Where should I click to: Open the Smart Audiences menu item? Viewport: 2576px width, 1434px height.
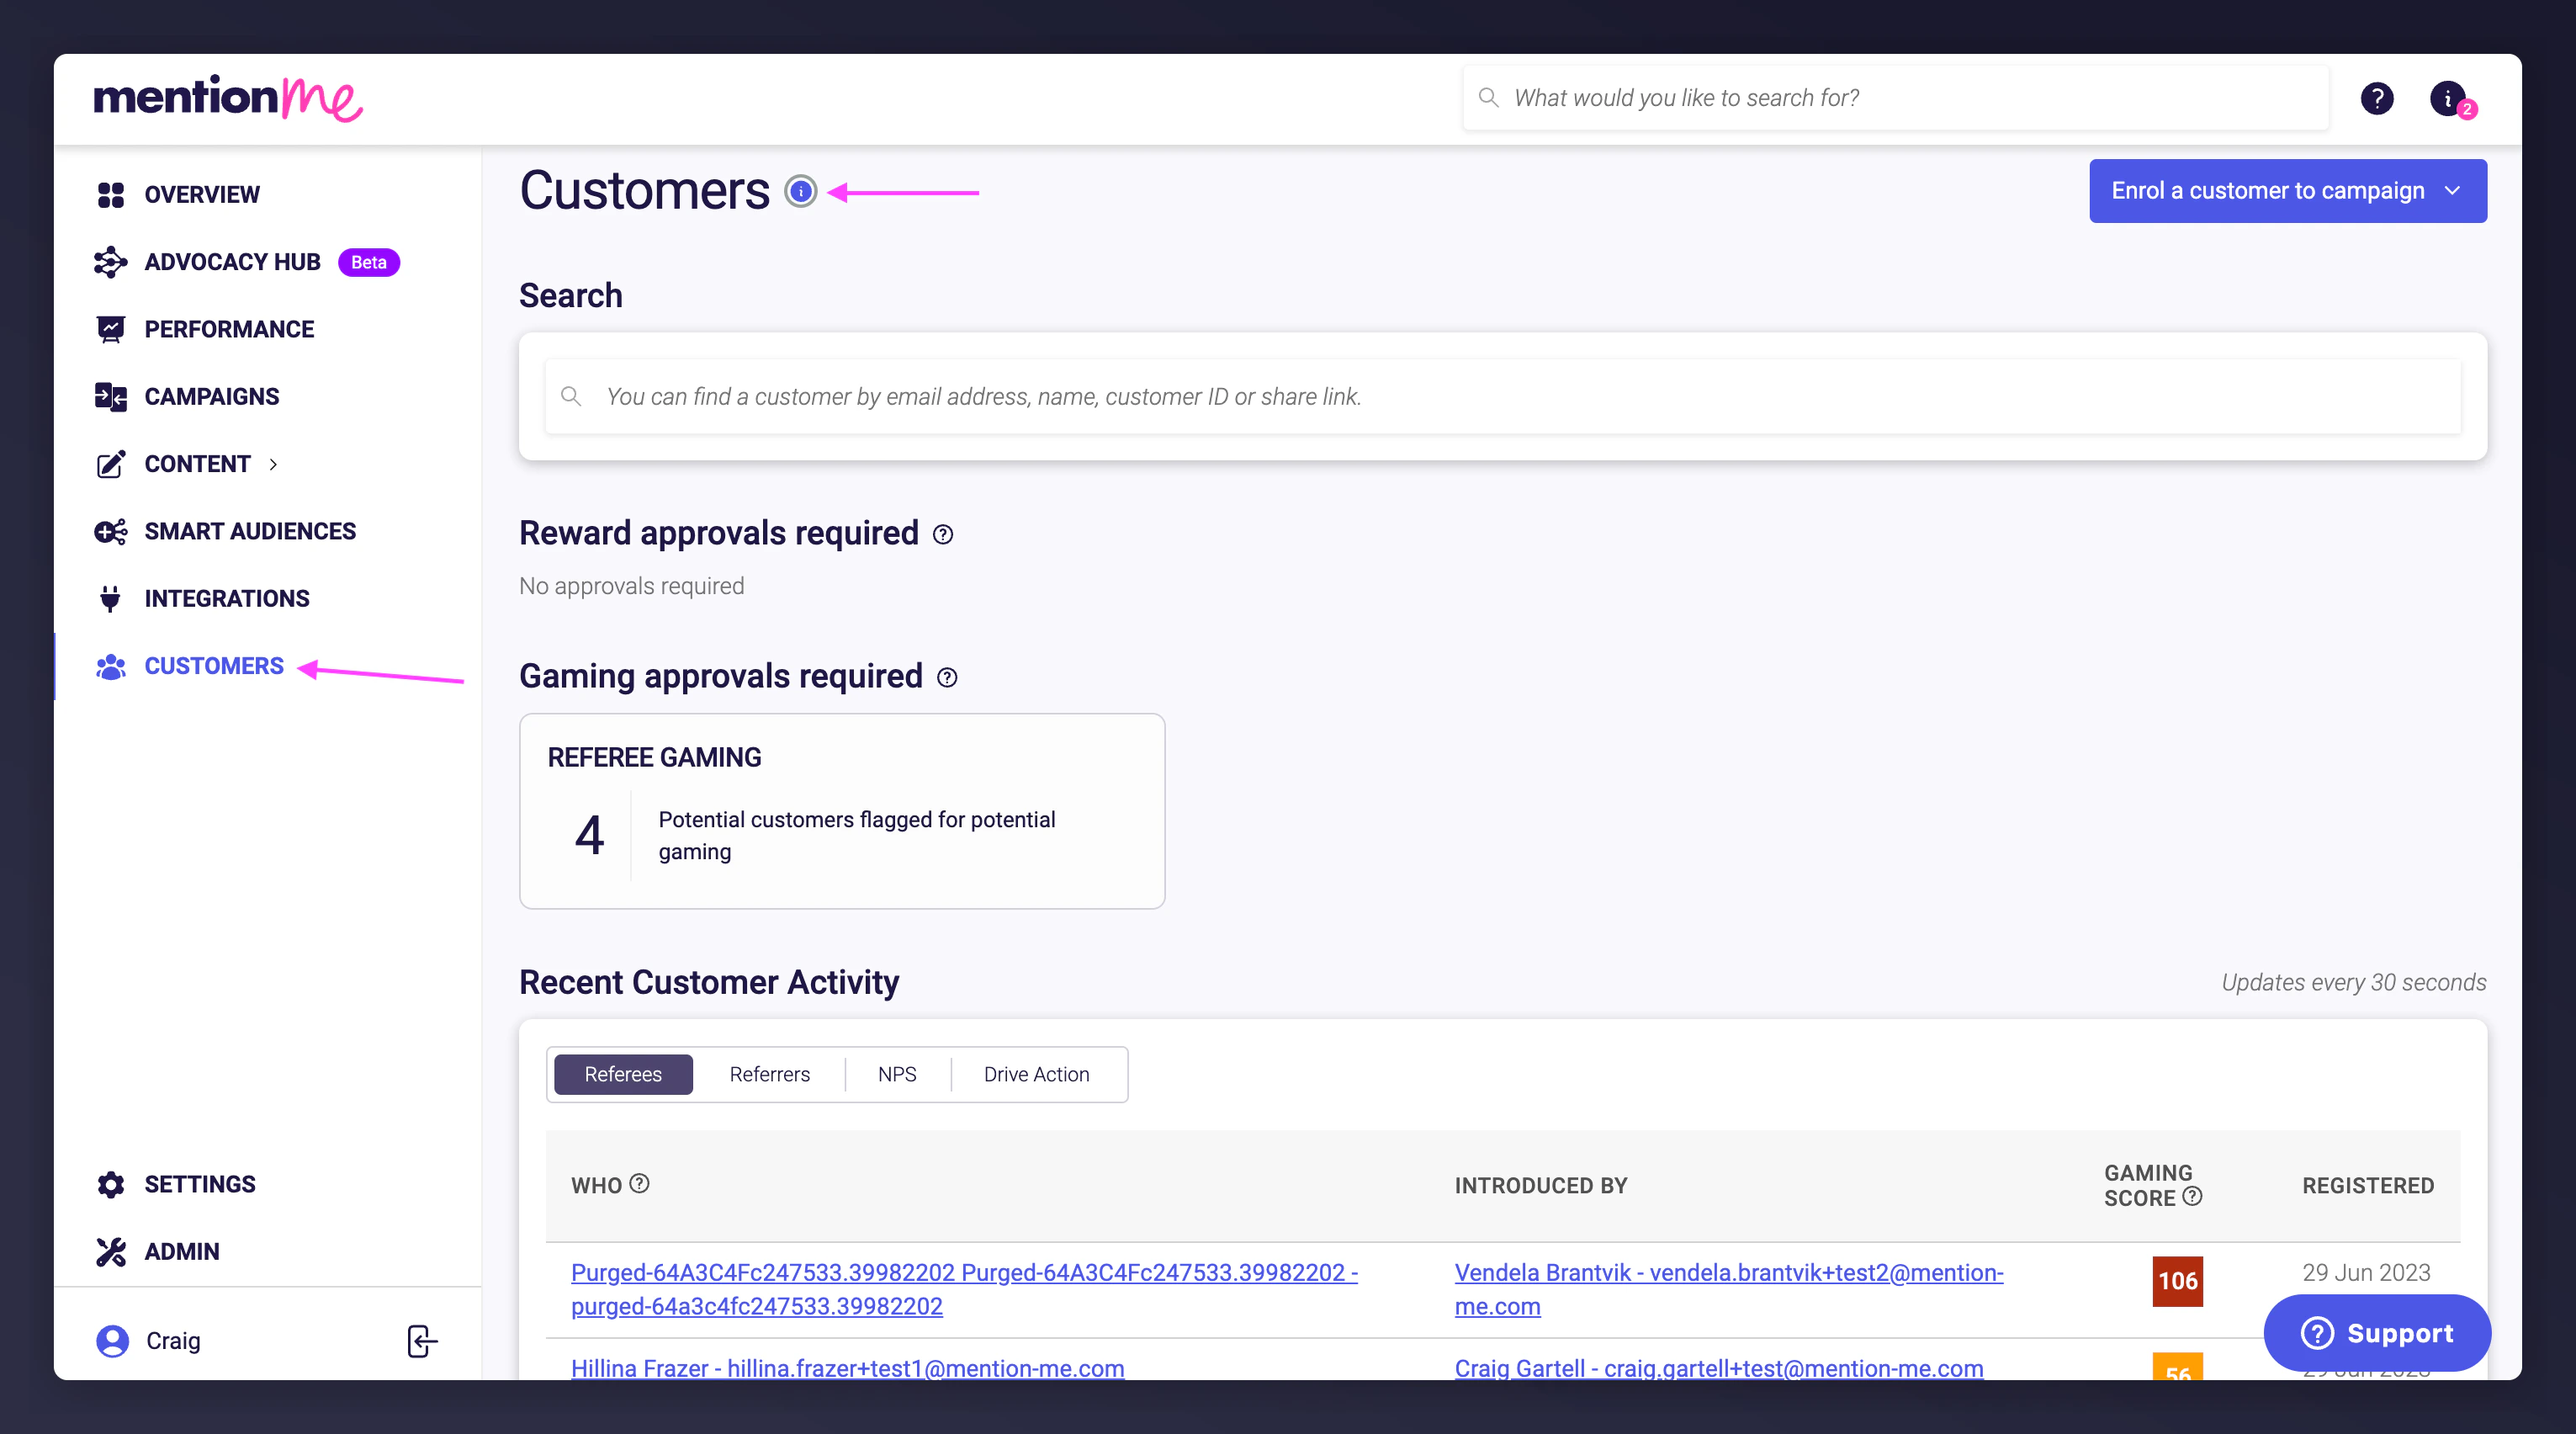coord(250,531)
